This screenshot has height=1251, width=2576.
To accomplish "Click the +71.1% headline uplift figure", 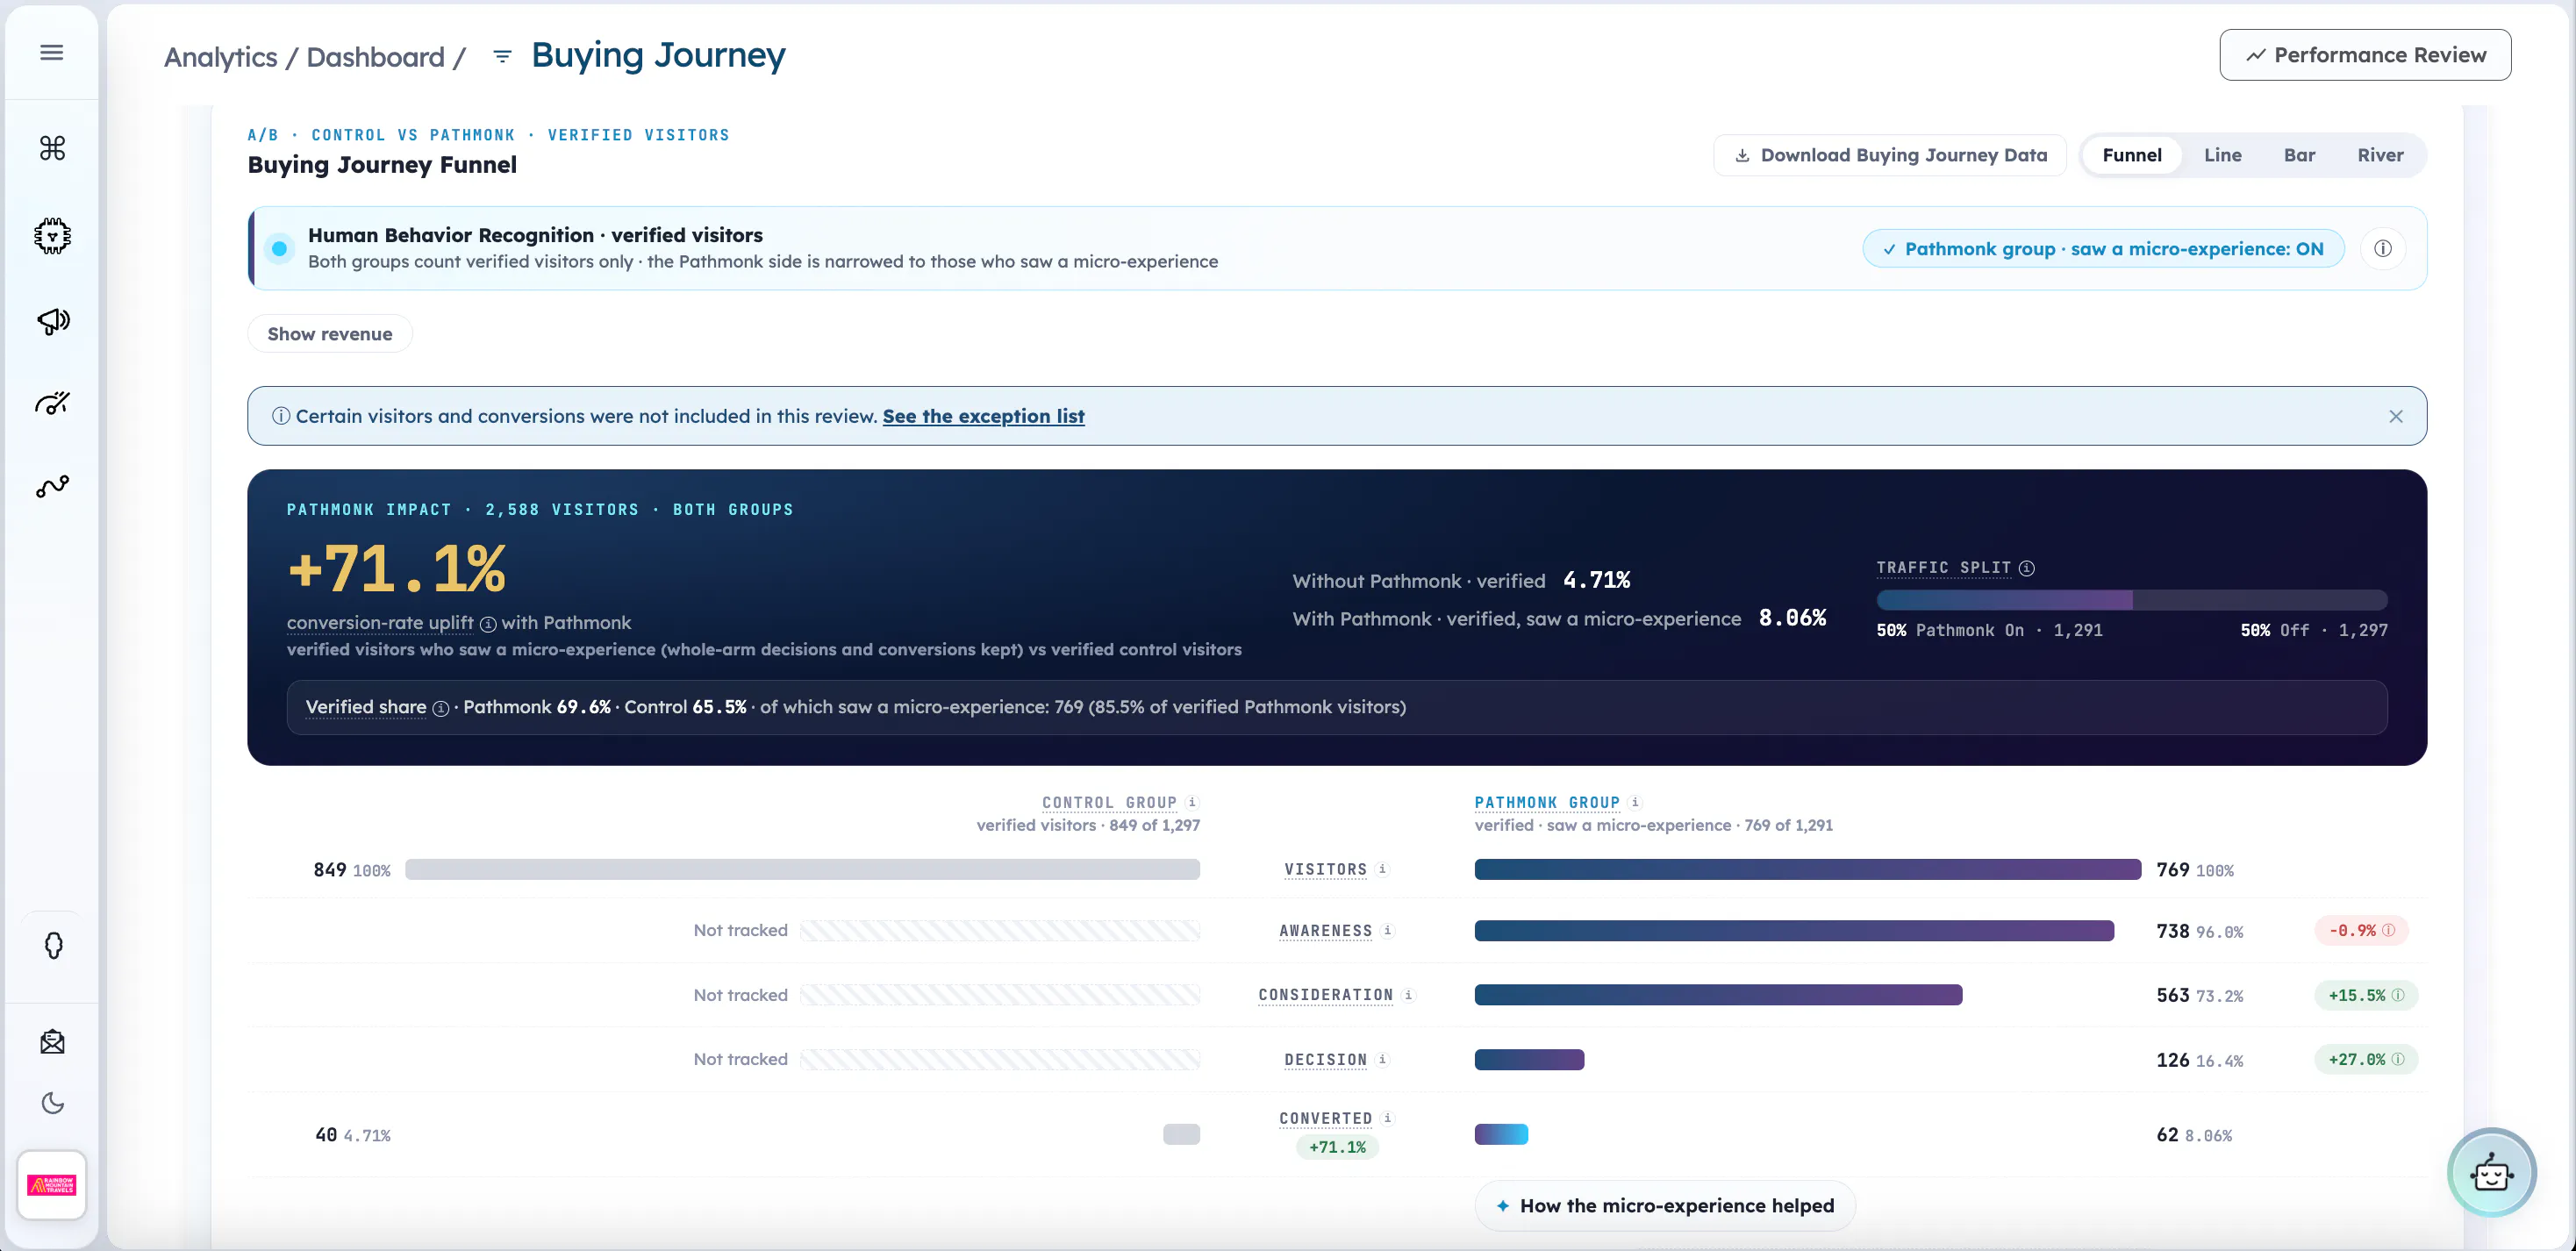I will click(x=396, y=569).
